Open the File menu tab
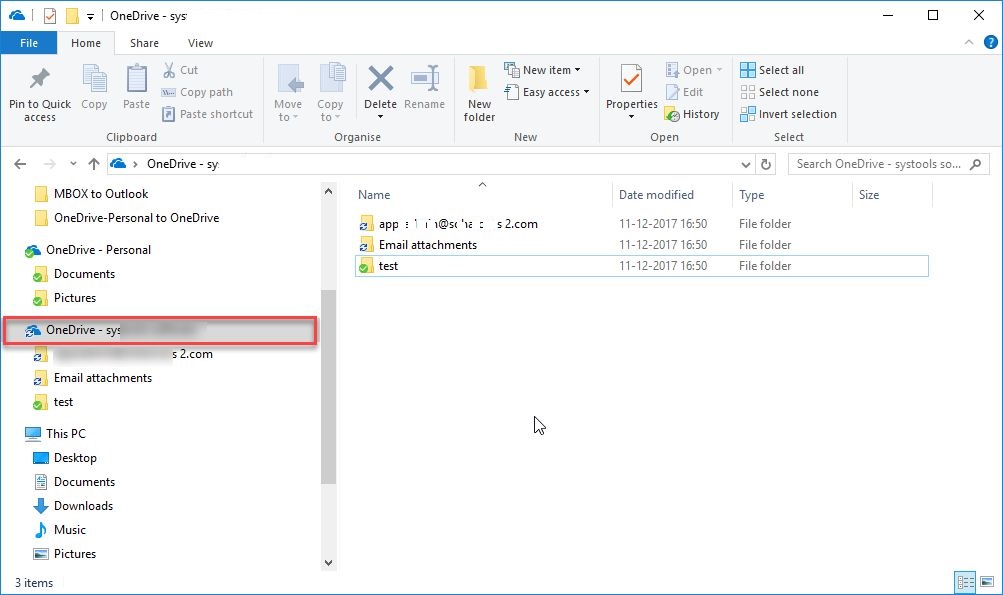1003x595 pixels. pyautogui.click(x=29, y=43)
